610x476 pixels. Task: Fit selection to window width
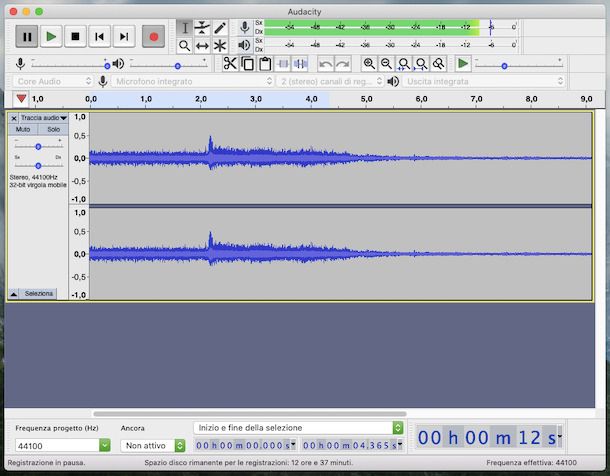click(404, 63)
